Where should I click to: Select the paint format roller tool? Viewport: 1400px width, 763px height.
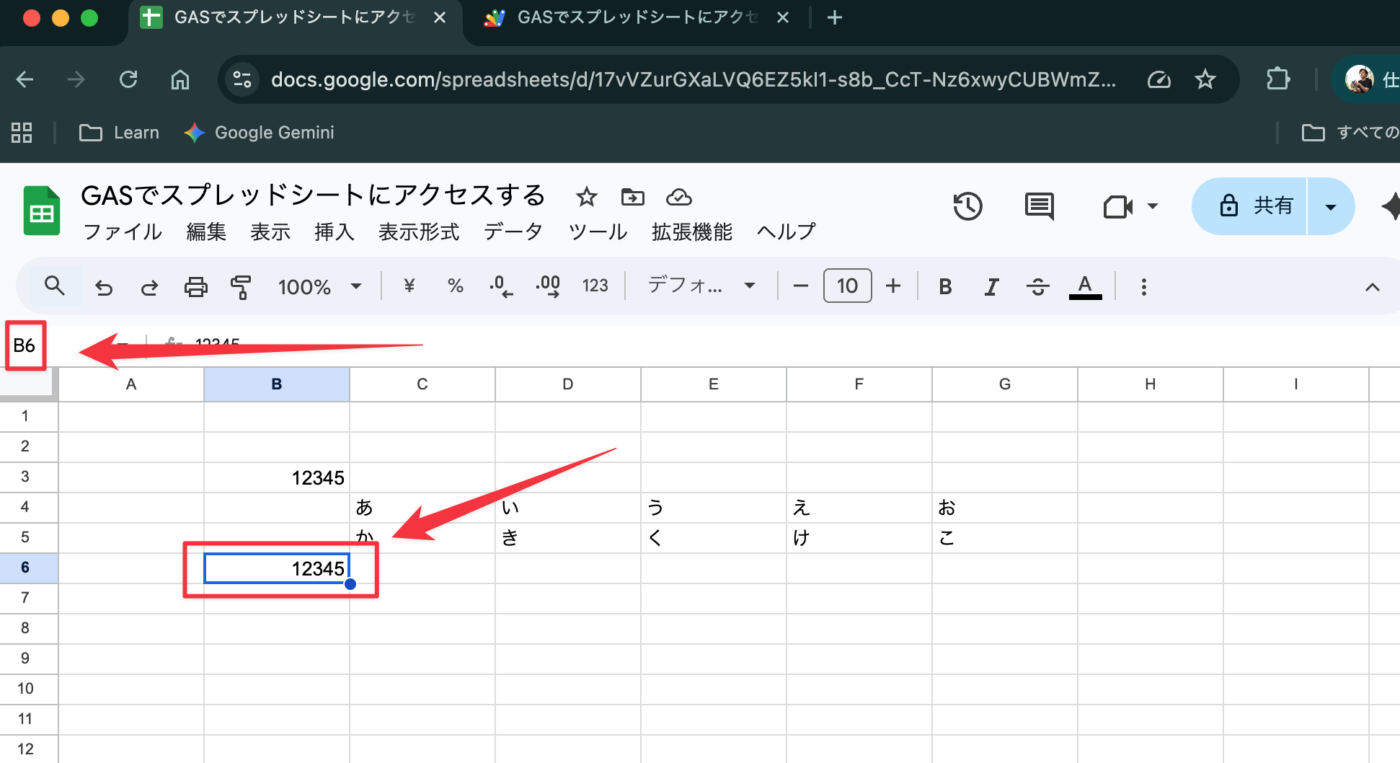[241, 288]
